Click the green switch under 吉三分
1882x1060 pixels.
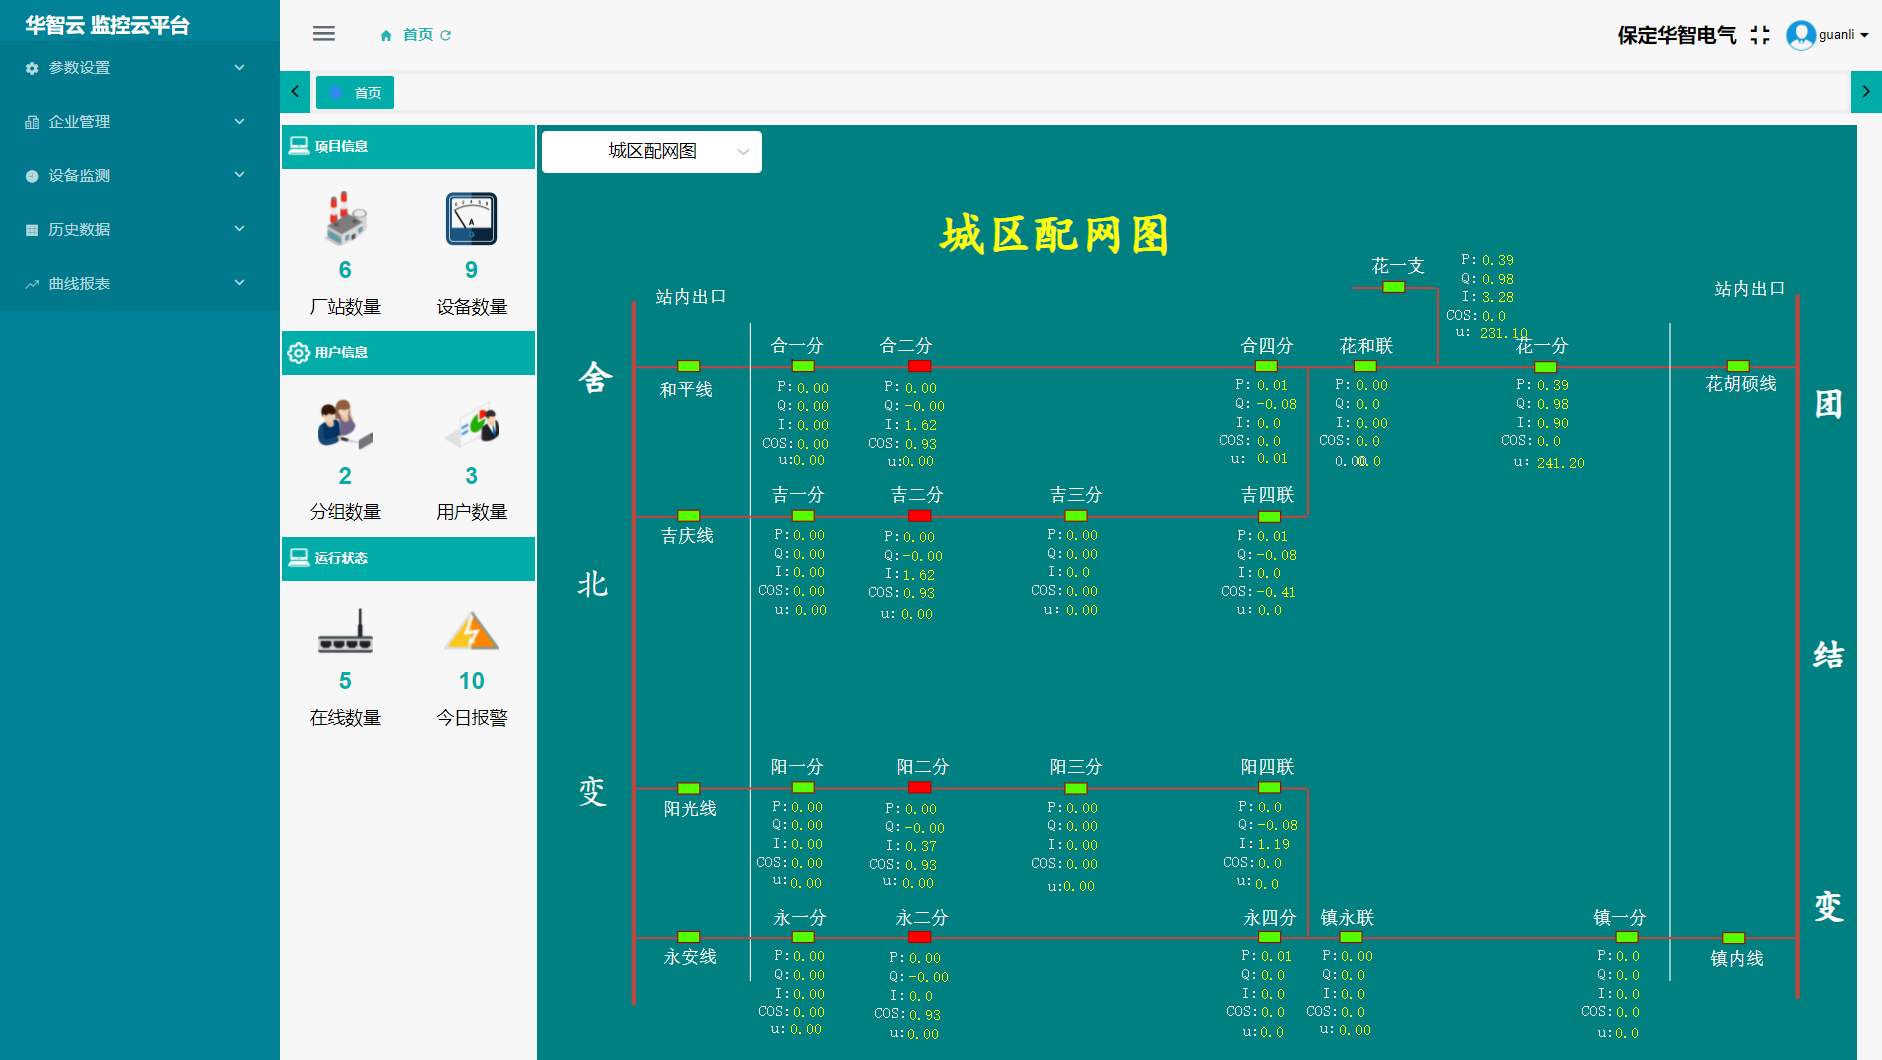click(1076, 516)
